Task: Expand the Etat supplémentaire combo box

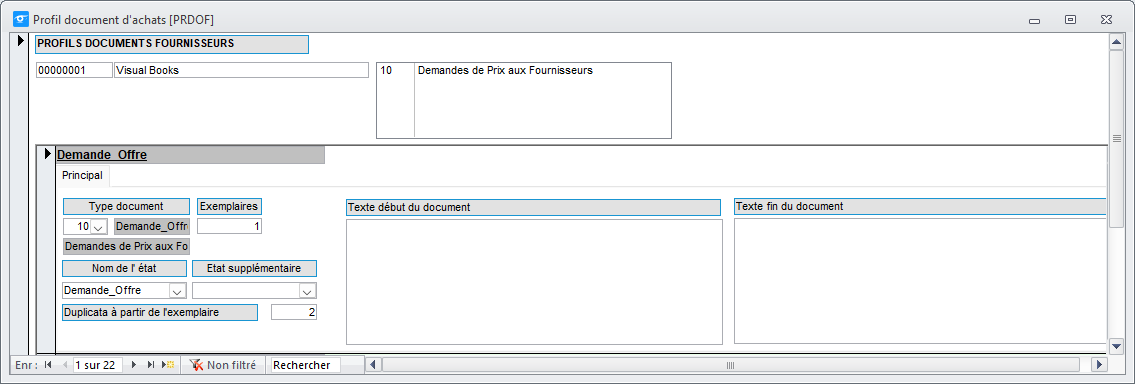Action: pyautogui.click(x=308, y=291)
